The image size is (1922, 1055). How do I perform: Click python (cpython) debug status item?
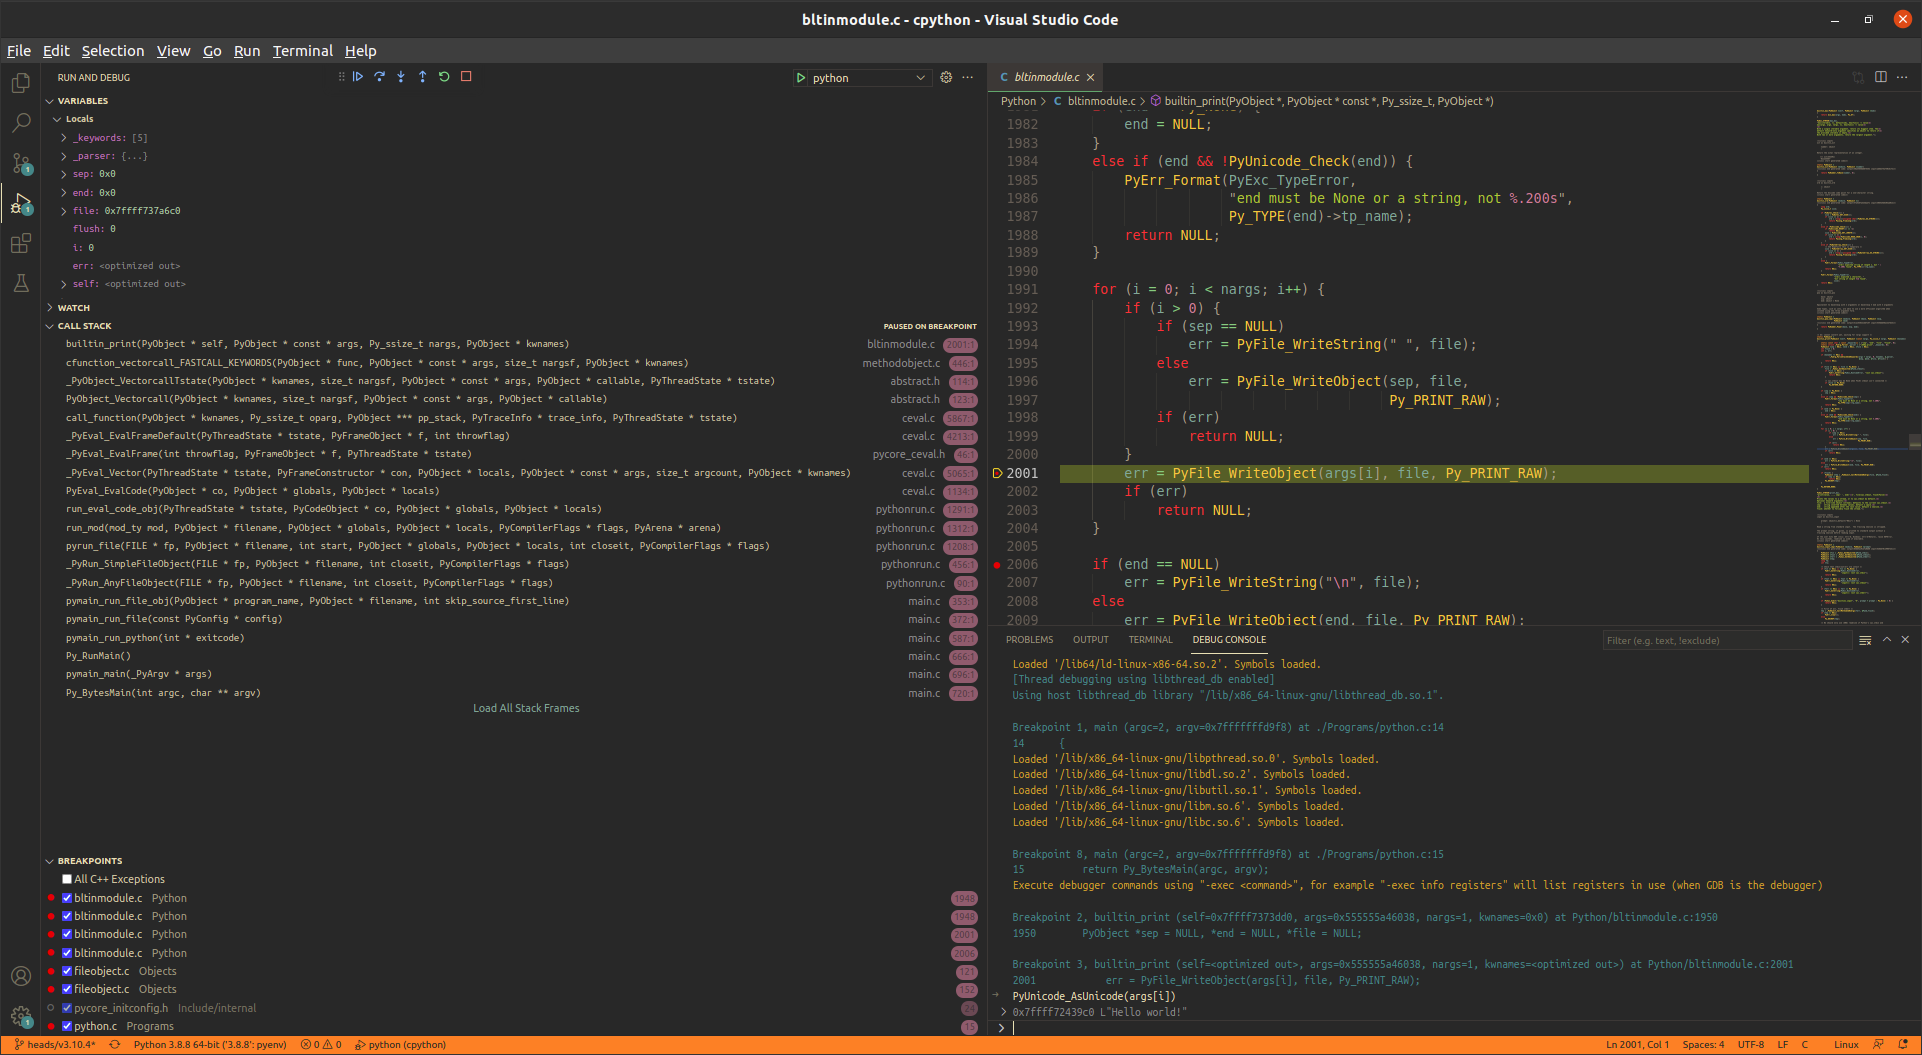[400, 1045]
